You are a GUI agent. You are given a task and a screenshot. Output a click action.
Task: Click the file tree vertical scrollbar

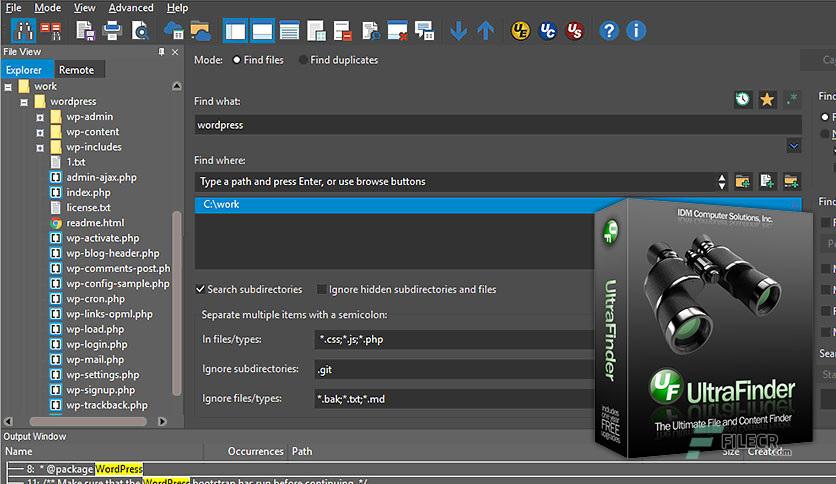click(x=176, y=303)
